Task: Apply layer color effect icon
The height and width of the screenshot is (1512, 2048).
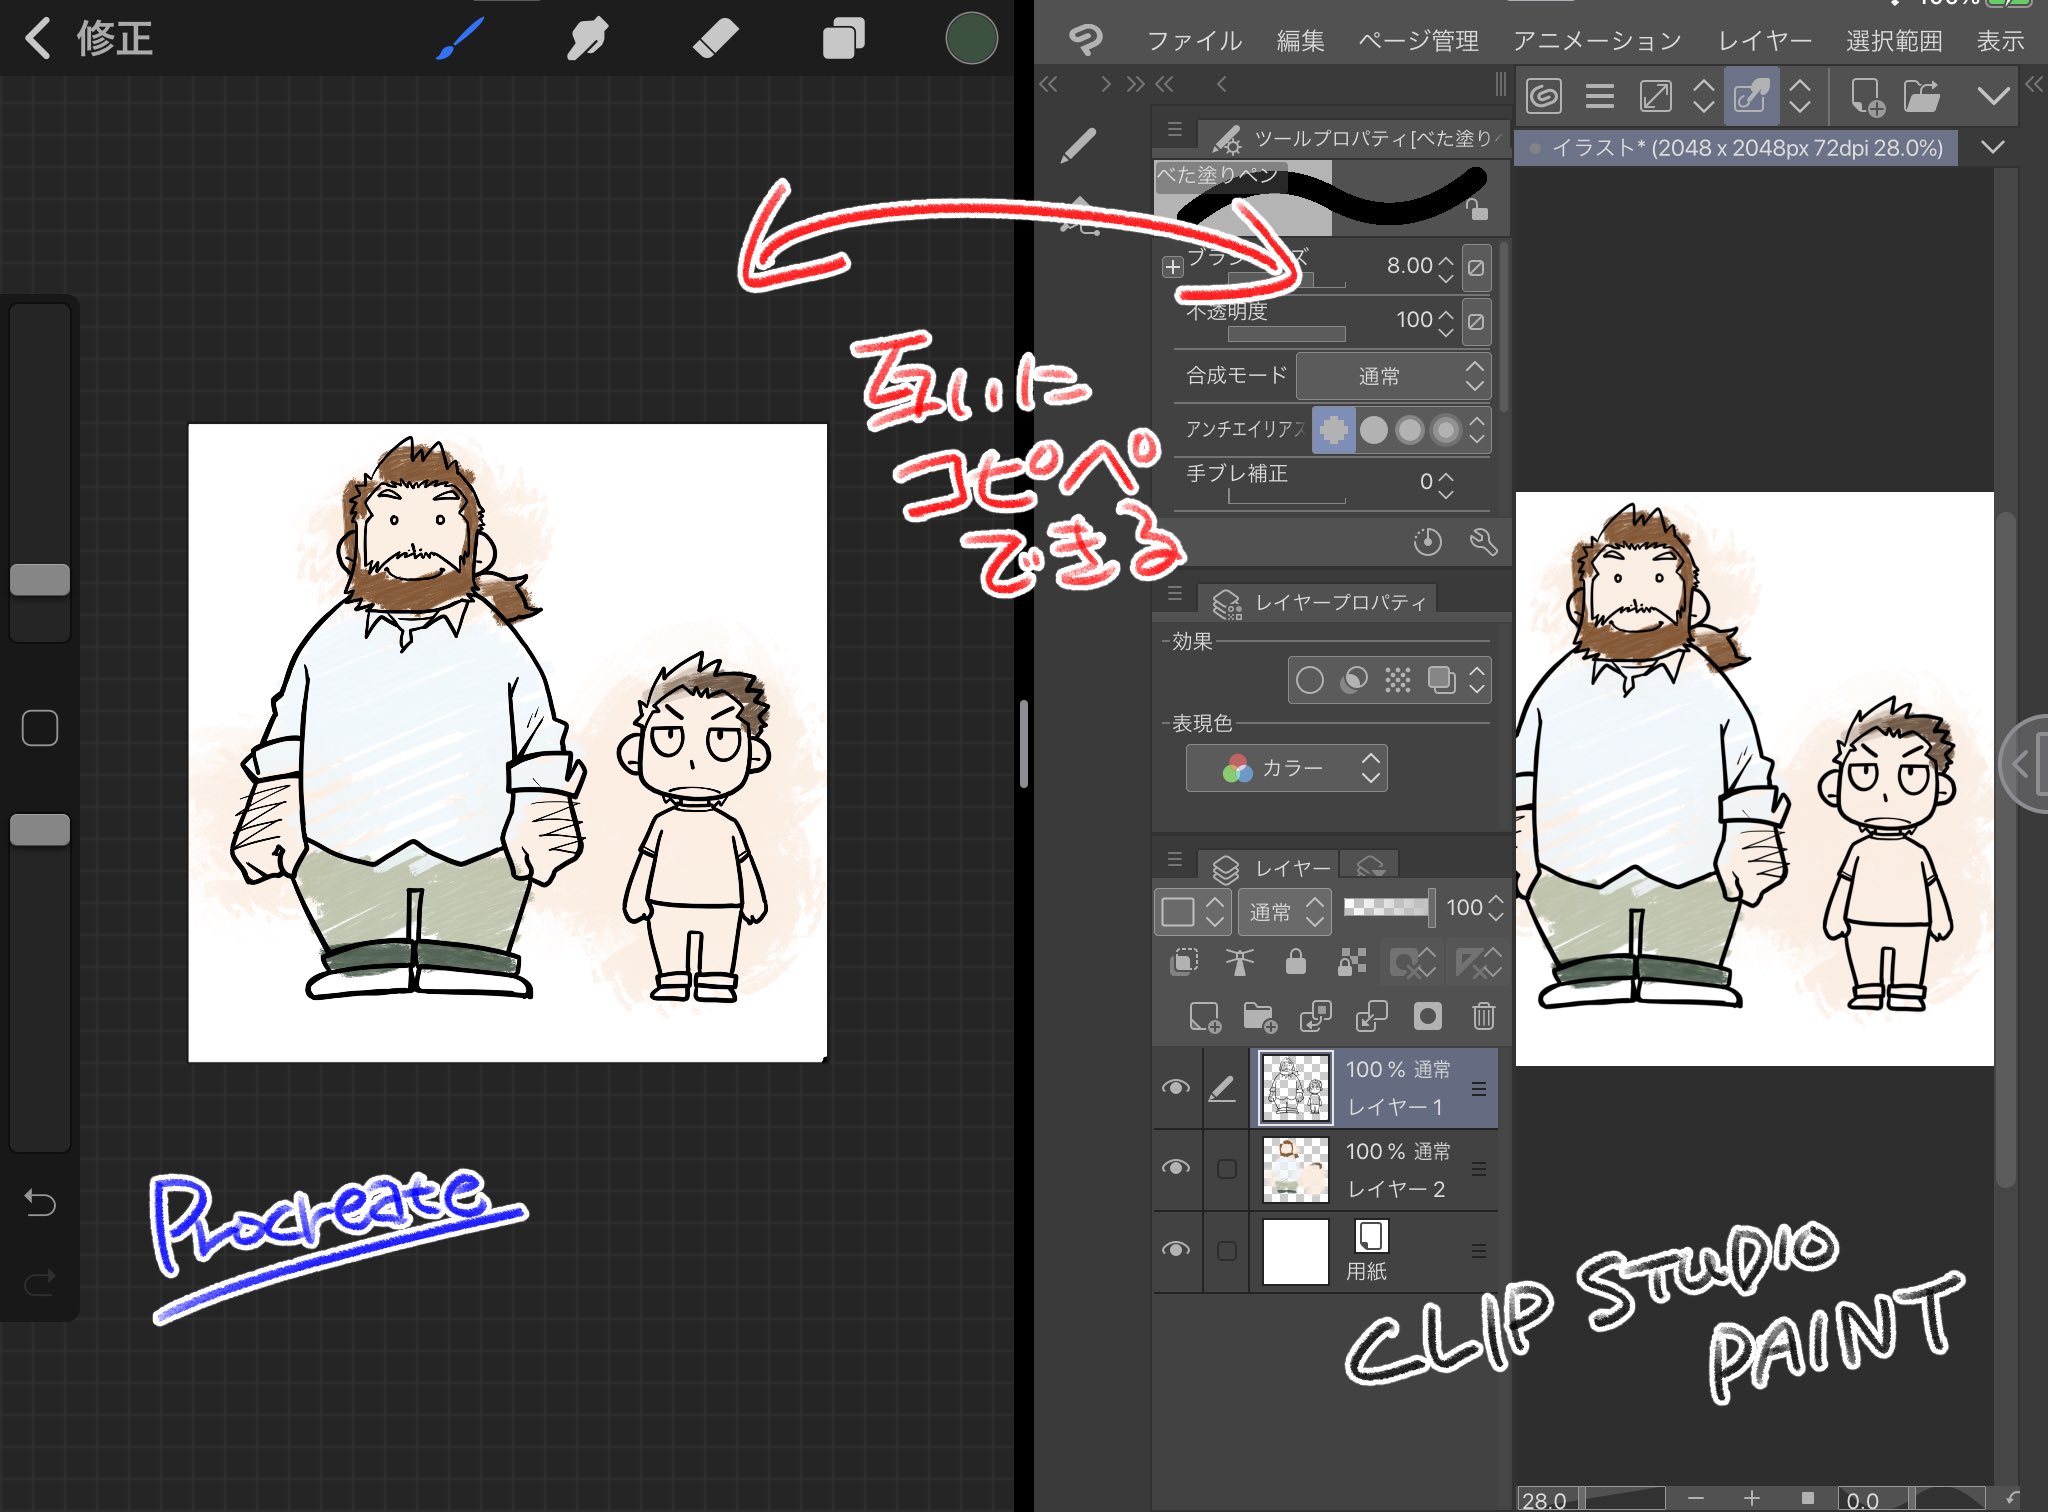Action: 1441,681
